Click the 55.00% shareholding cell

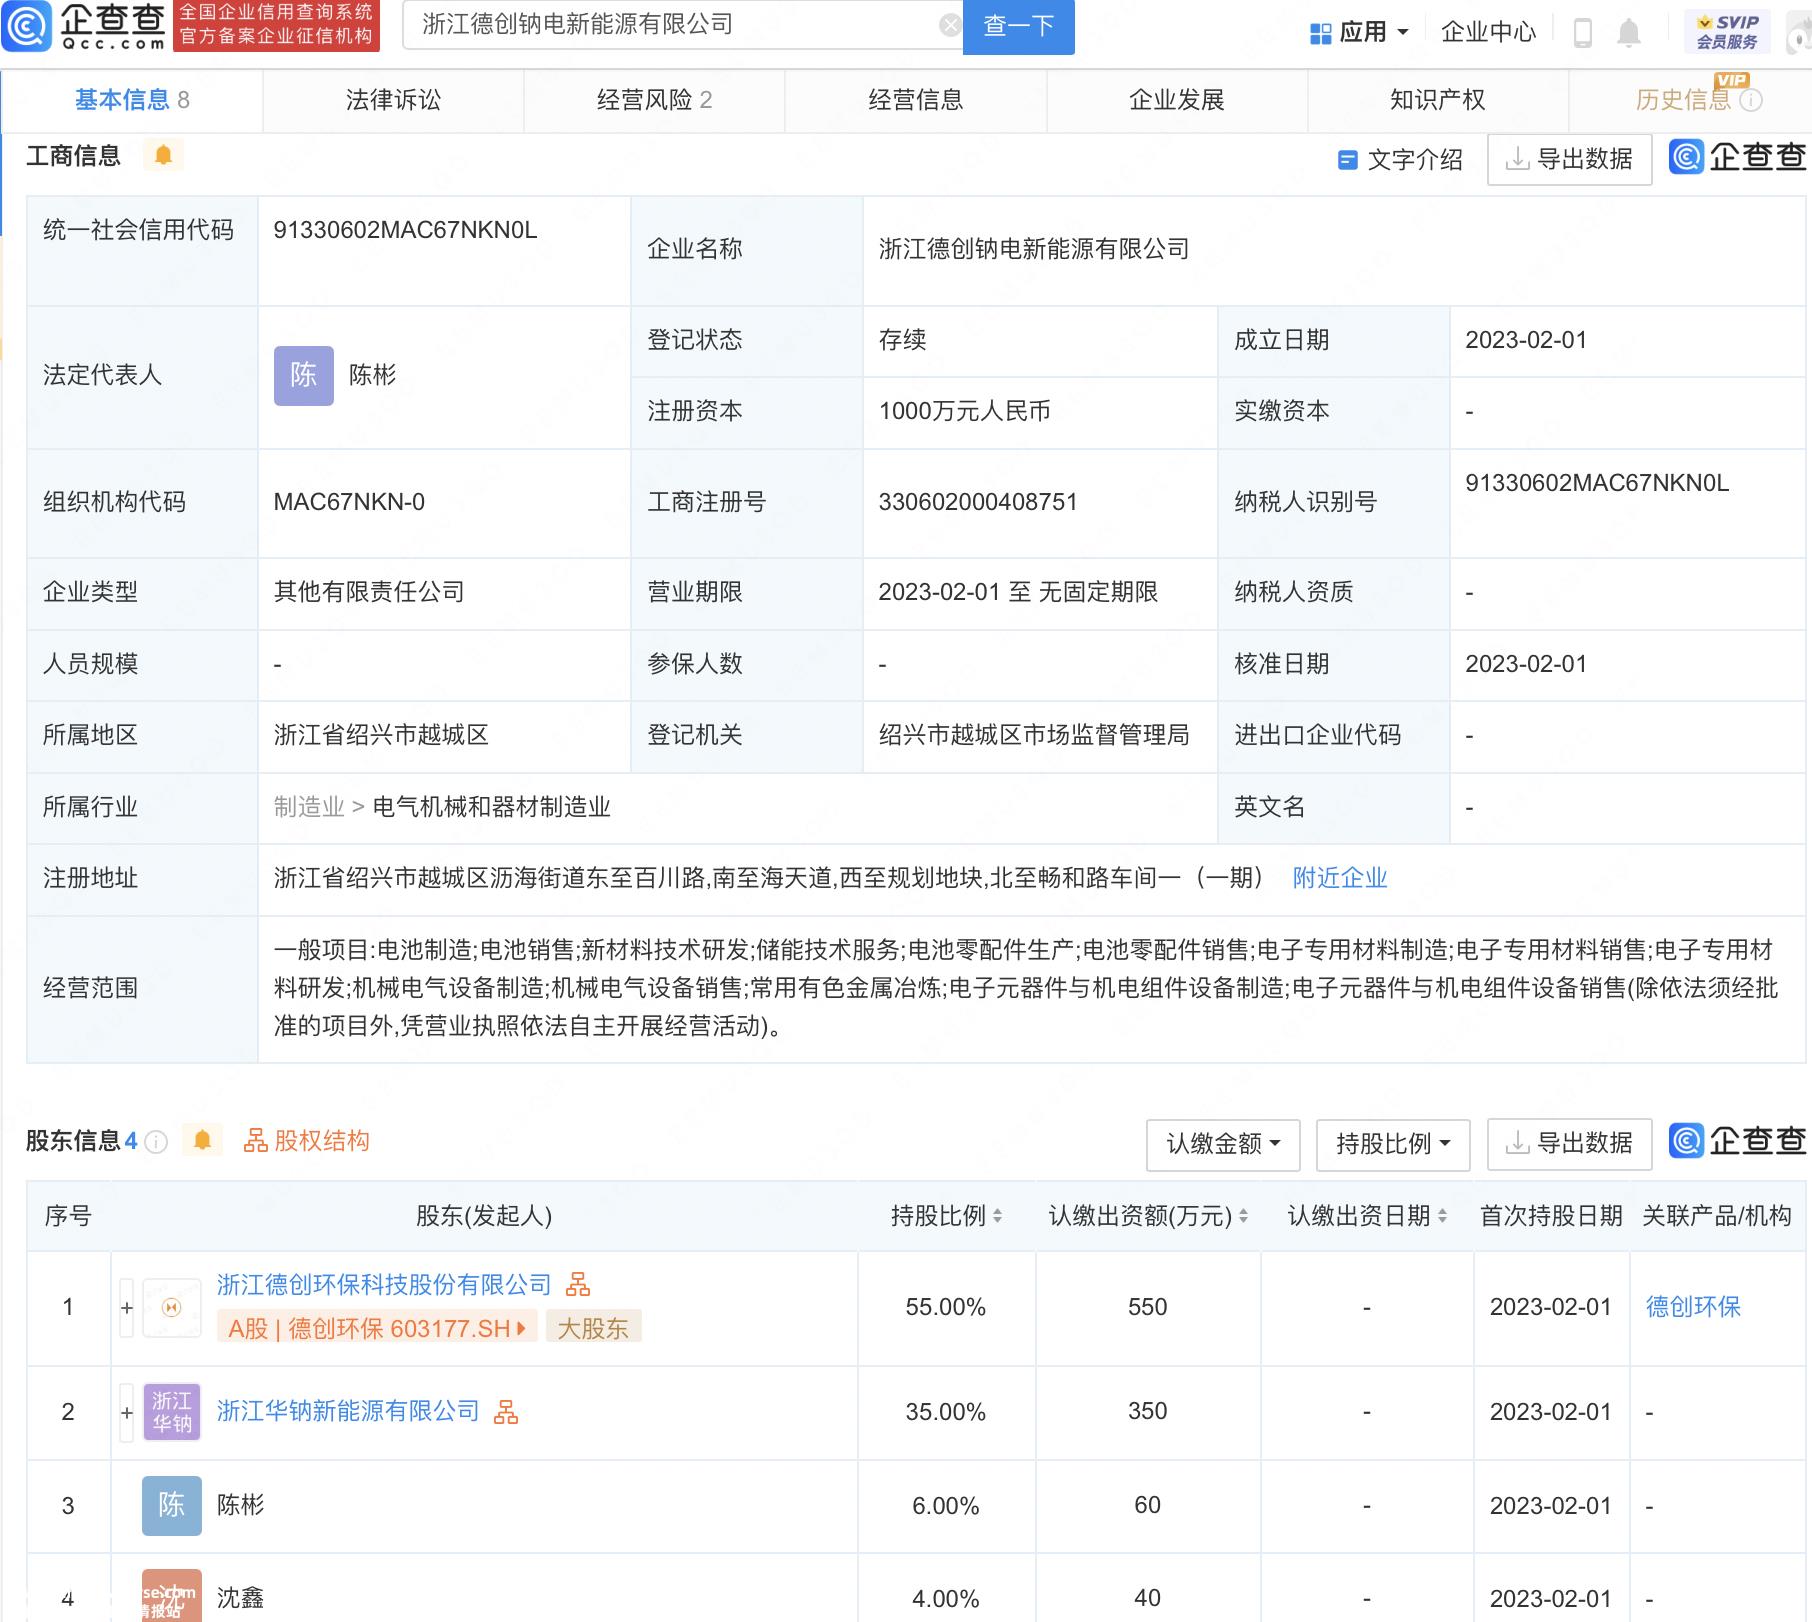coord(946,1307)
